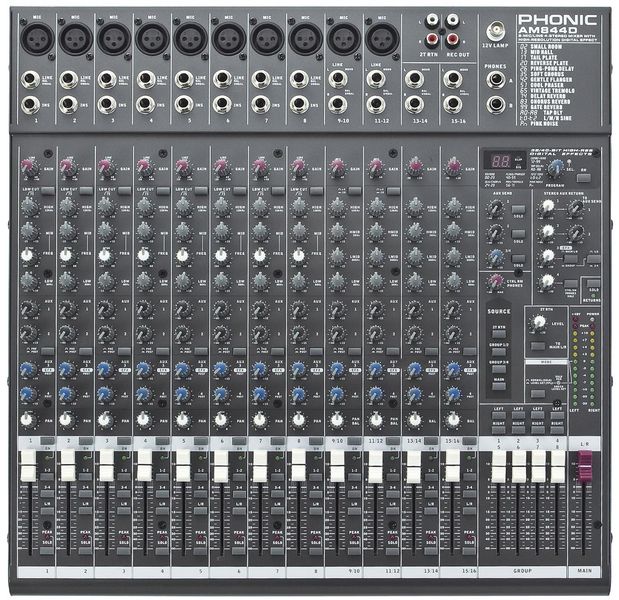
Task: Adjust the CTRL RM / PHONES knob
Action: [496, 281]
